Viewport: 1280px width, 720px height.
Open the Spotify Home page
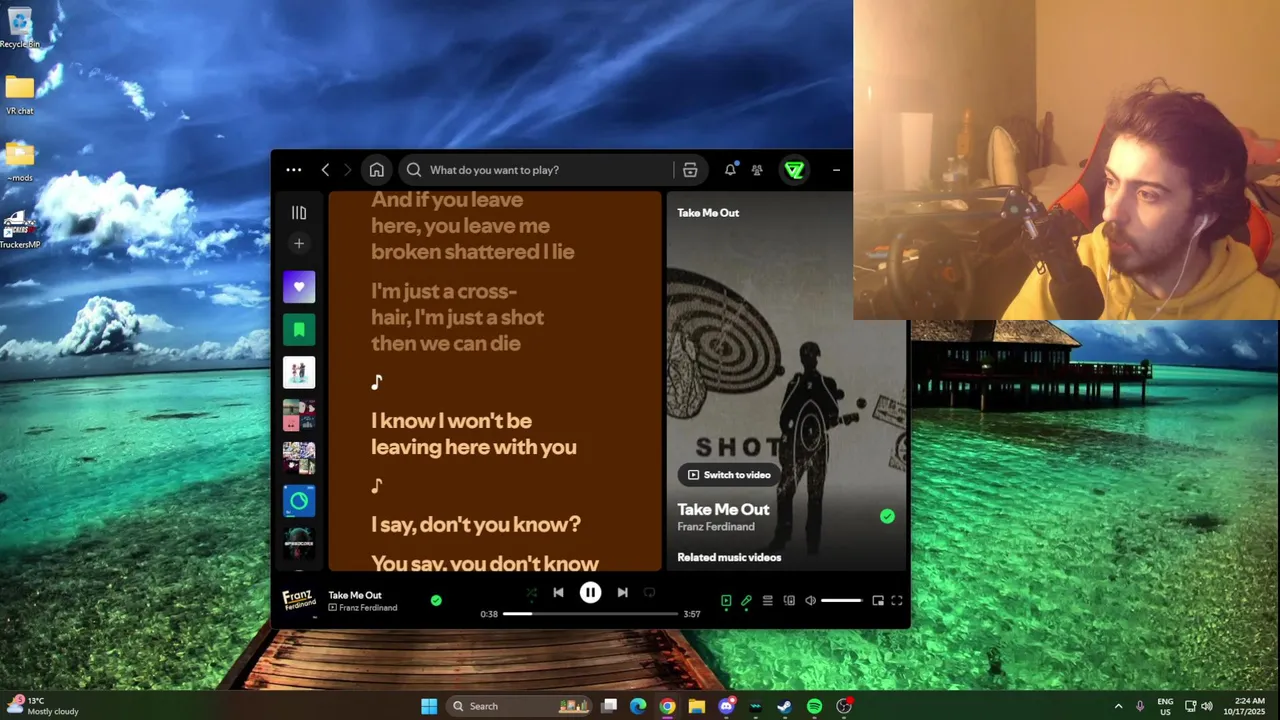tap(376, 170)
